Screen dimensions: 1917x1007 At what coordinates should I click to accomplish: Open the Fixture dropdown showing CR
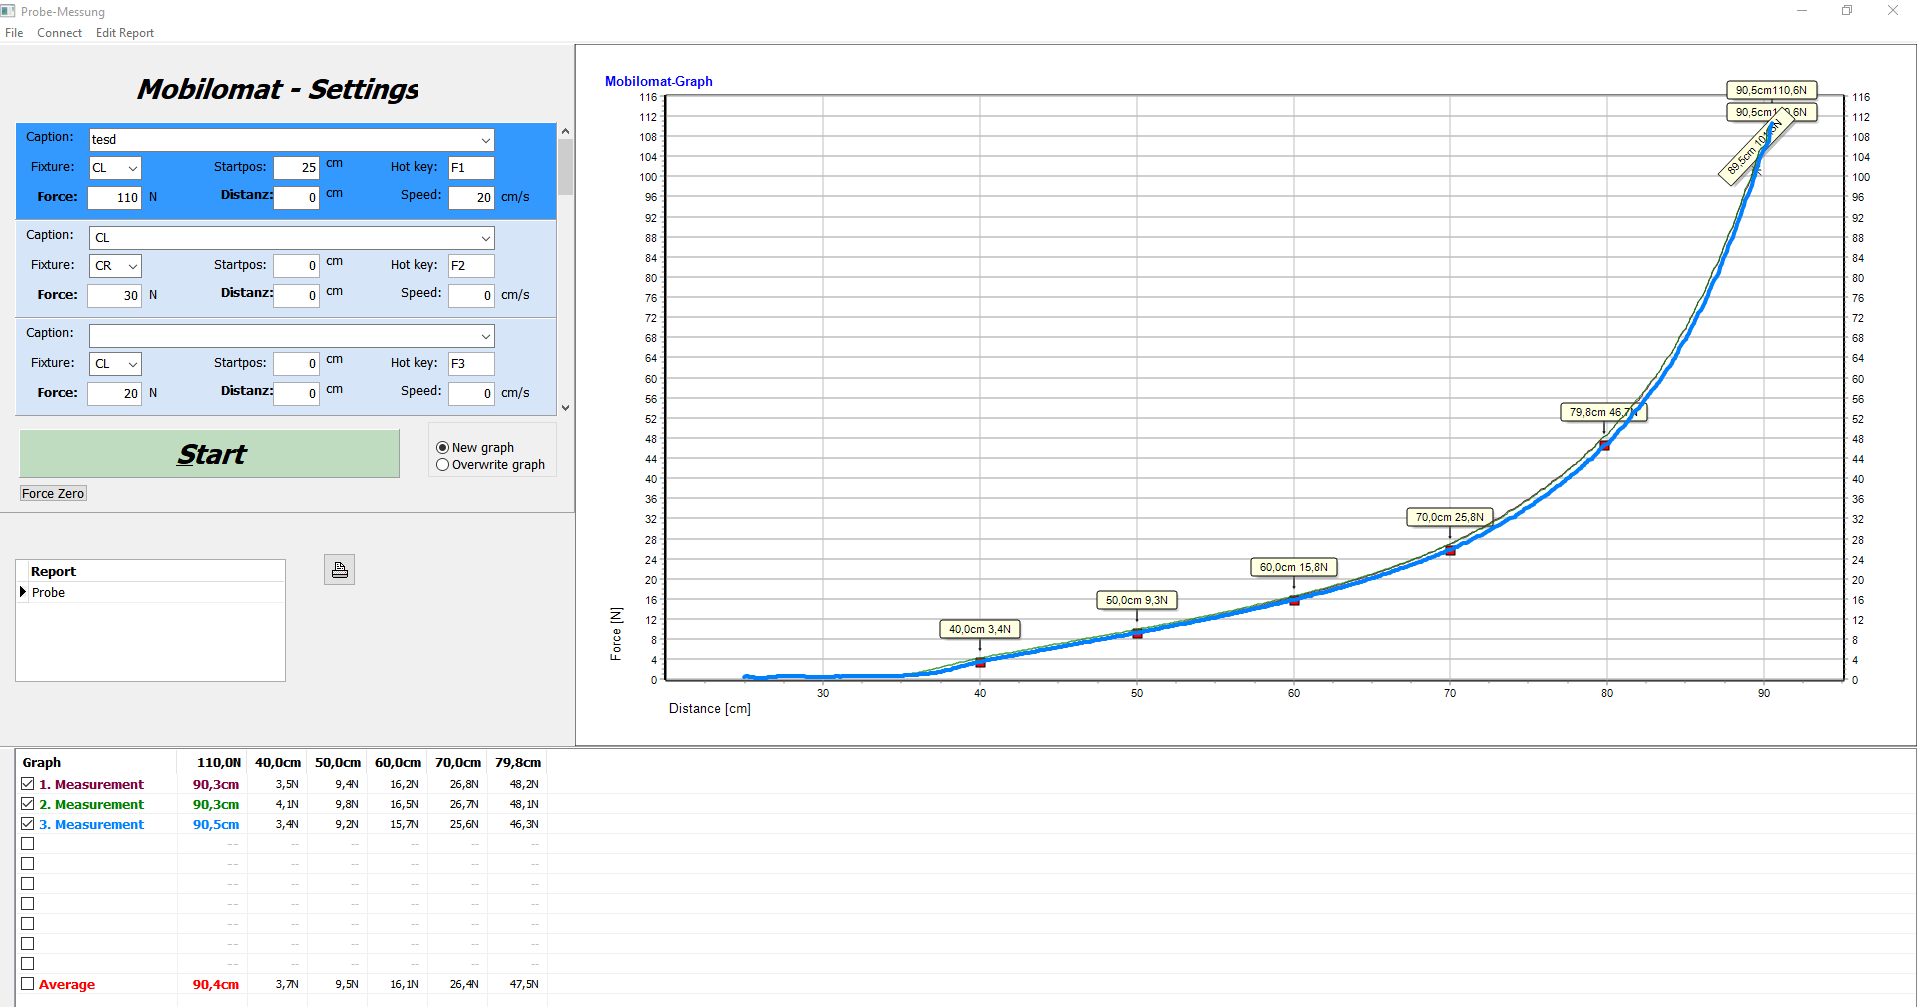click(x=132, y=266)
